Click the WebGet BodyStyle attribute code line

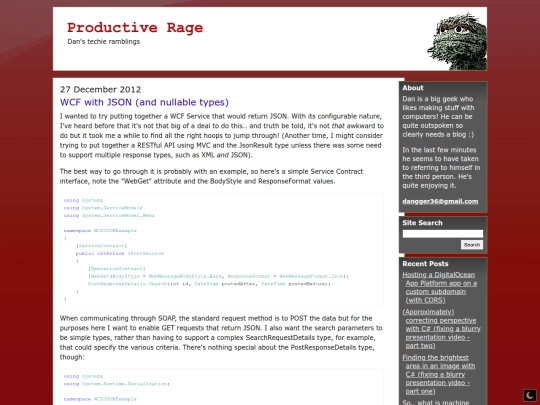pos(218,276)
